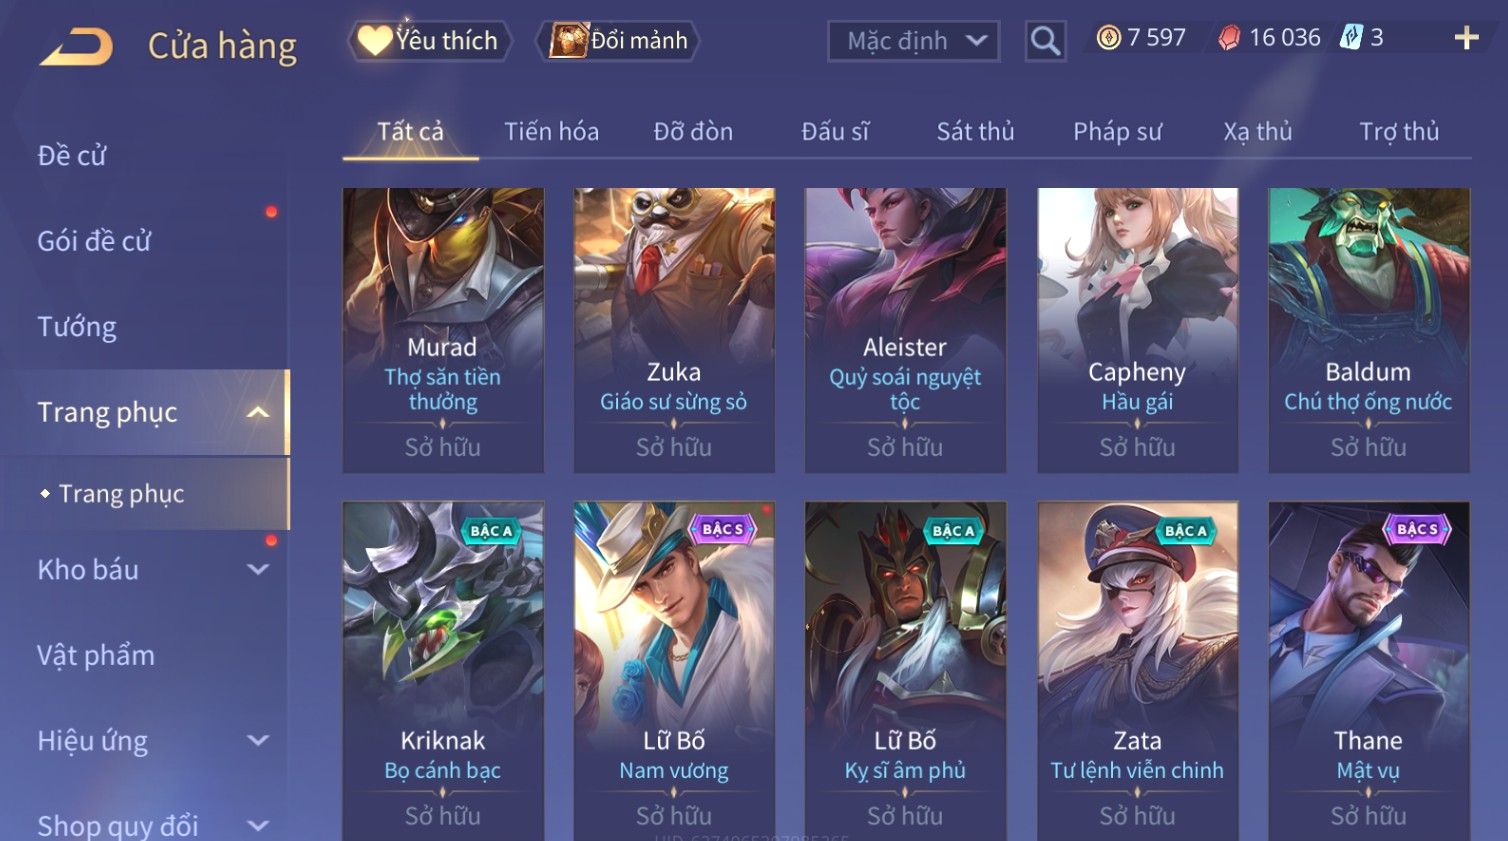Select the Capheny Hầu gái skin card
Image resolution: width=1508 pixels, height=841 pixels.
pos(1137,330)
